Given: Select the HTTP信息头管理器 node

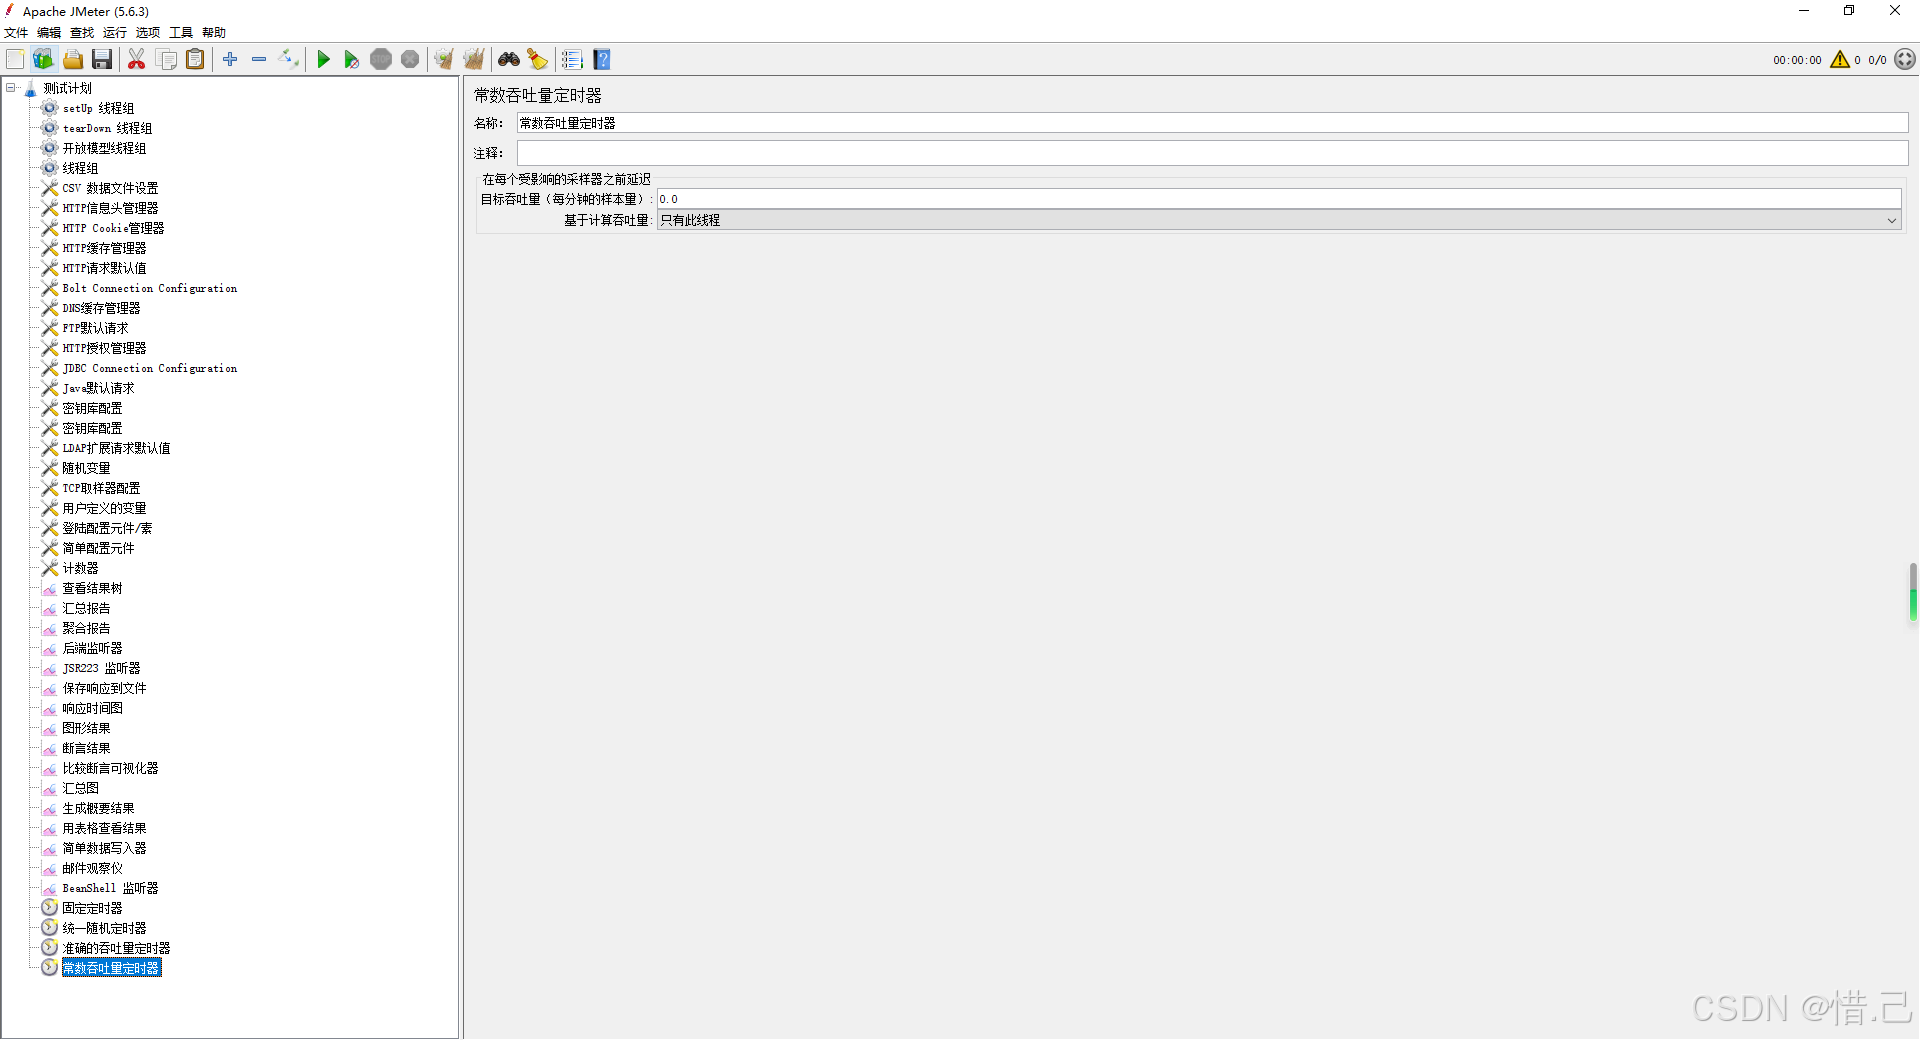Looking at the screenshot, I should [x=110, y=208].
